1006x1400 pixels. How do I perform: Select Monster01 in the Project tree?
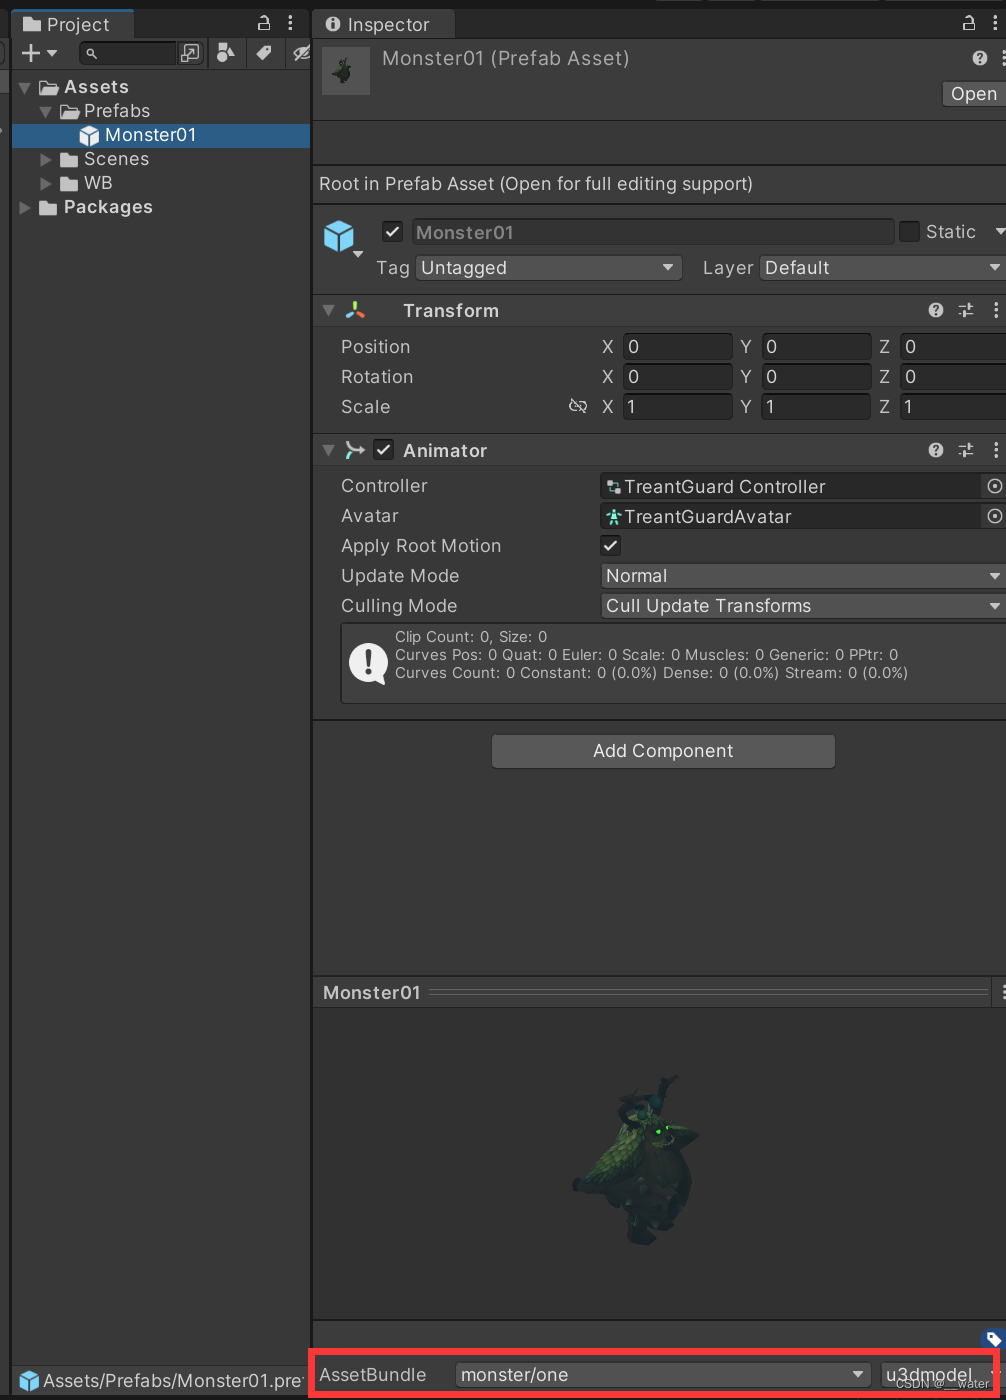point(144,134)
